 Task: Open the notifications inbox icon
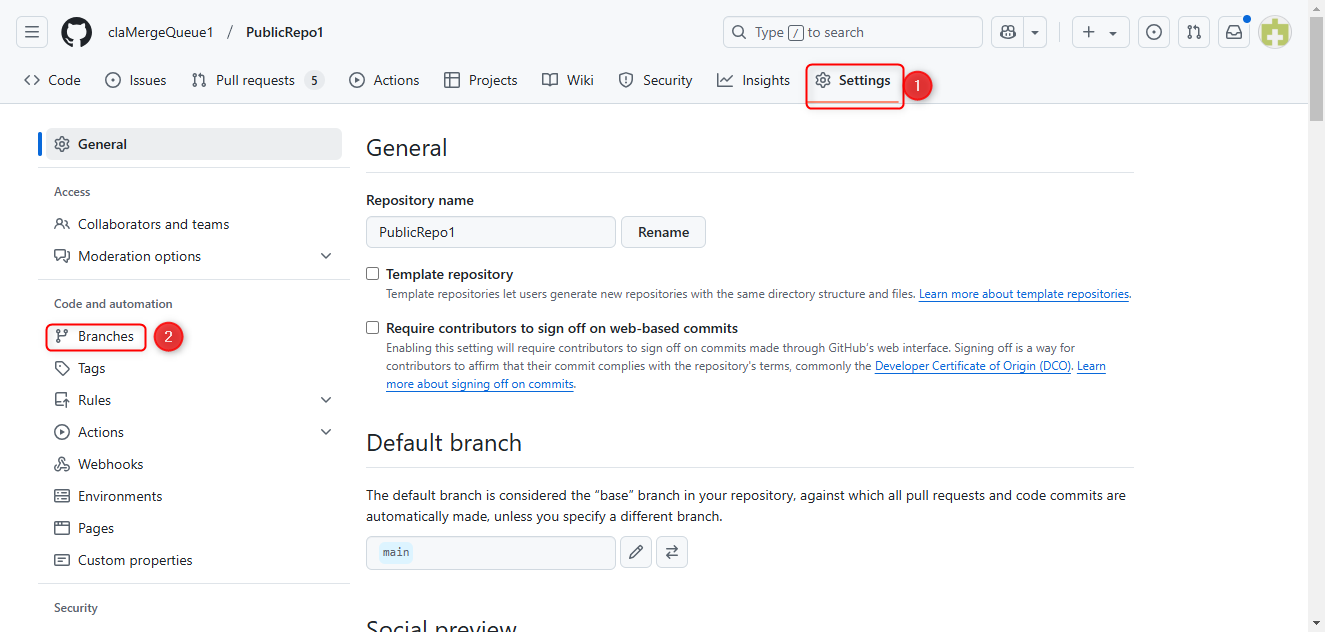[x=1234, y=32]
